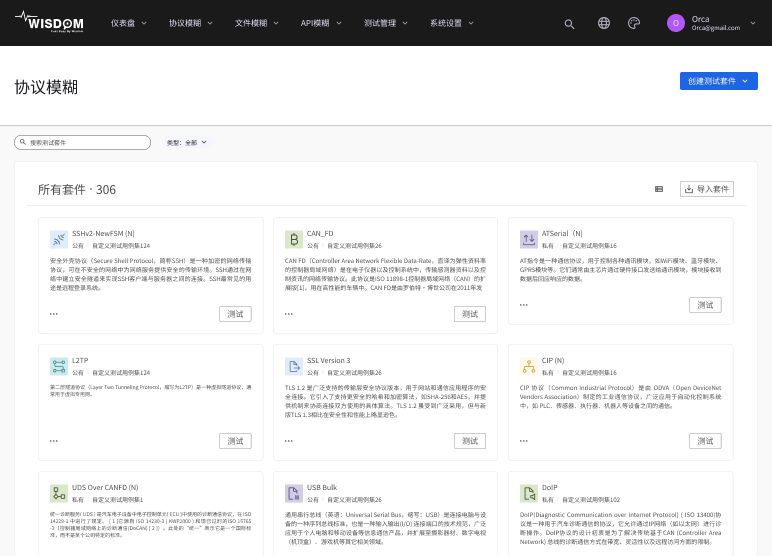
Task: Select the USB Bulk title
Action: [322, 488]
